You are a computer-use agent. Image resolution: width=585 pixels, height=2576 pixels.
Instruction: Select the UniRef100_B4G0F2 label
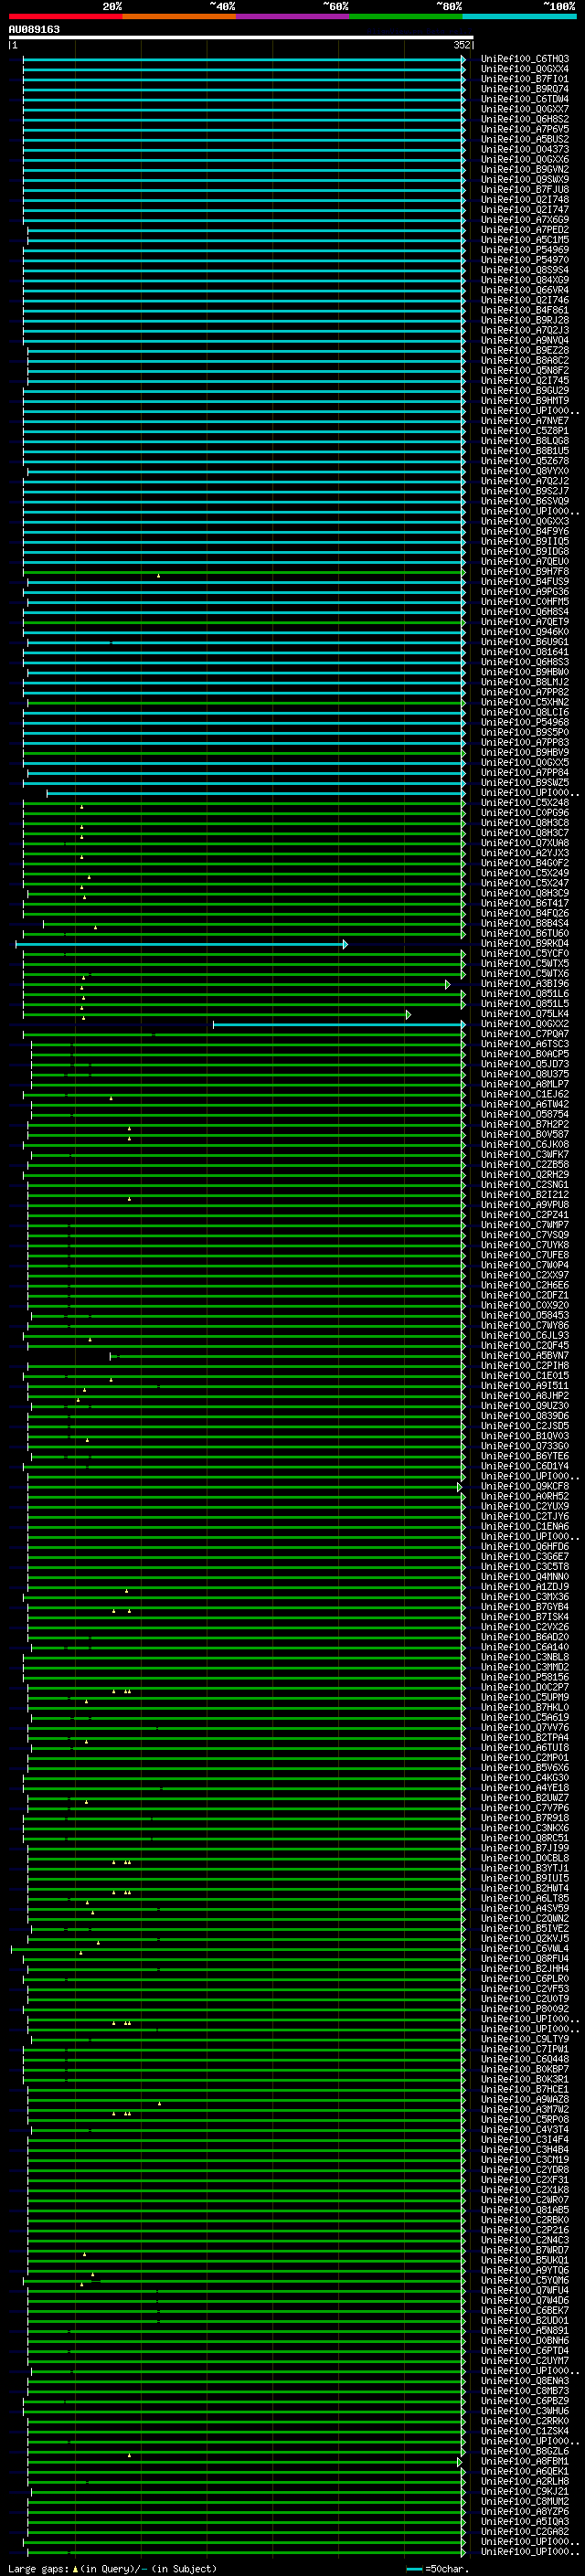[525, 863]
